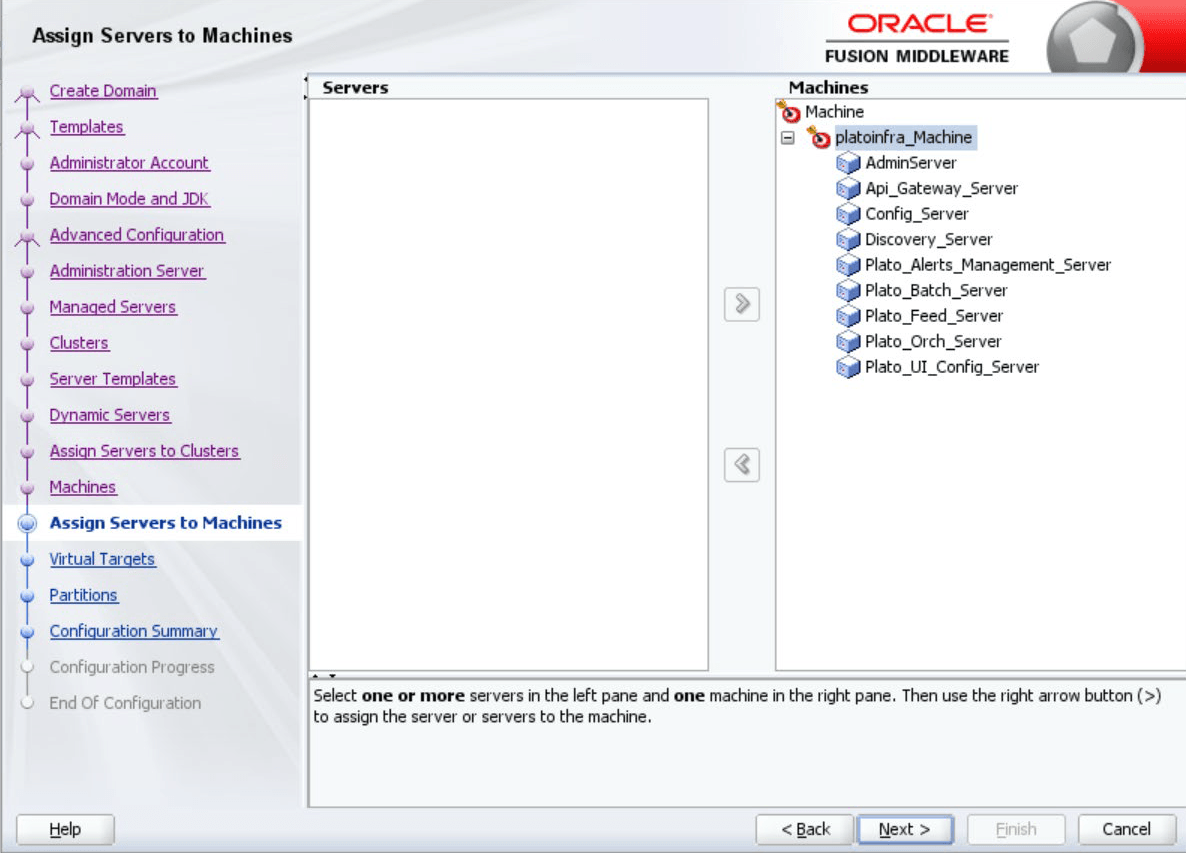The width and height of the screenshot is (1186, 853).
Task: Click the Api_Gateway_Server server icon
Action: pos(848,188)
